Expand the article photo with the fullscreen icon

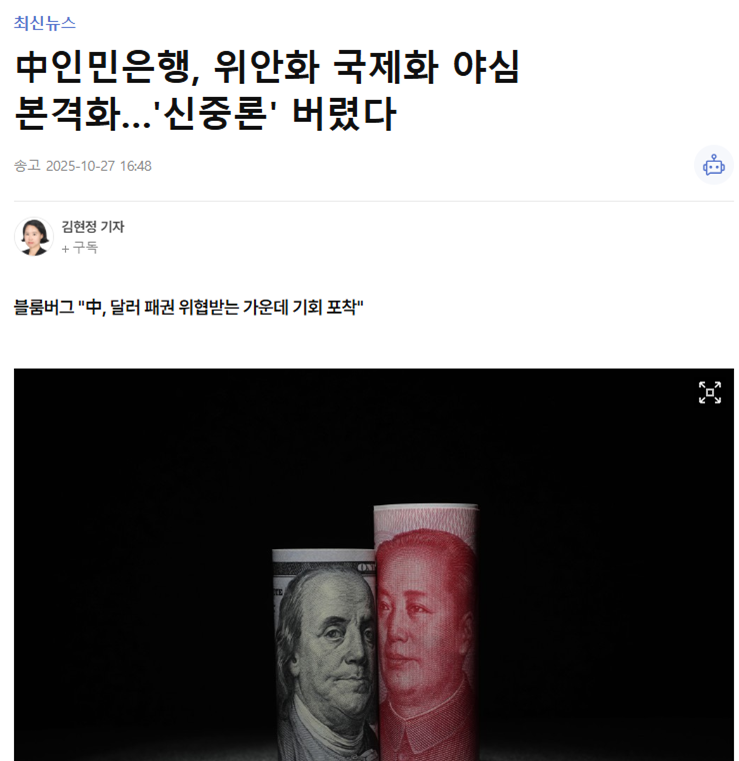(709, 393)
